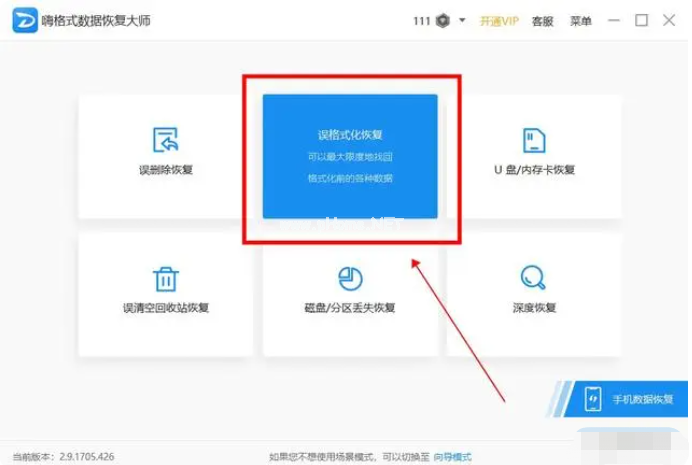Open the 客服 support menu item

542,20
